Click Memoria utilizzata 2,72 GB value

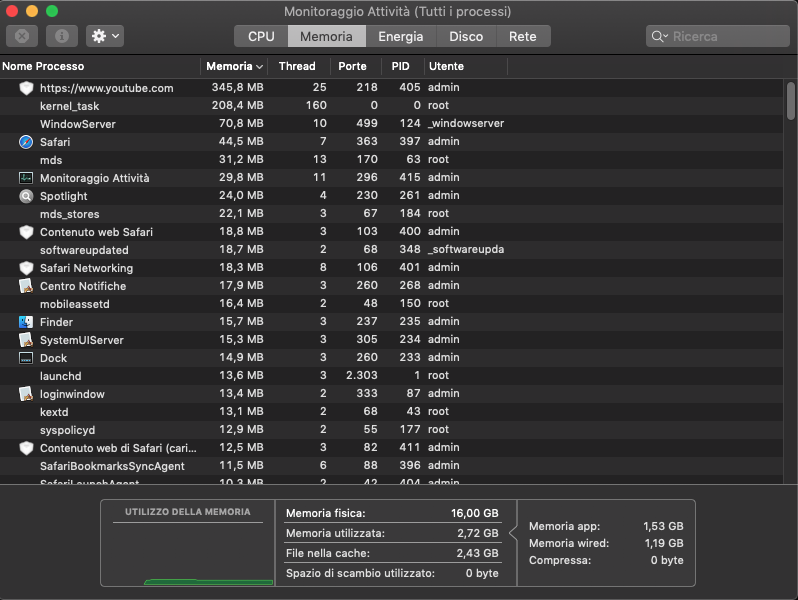coord(477,533)
